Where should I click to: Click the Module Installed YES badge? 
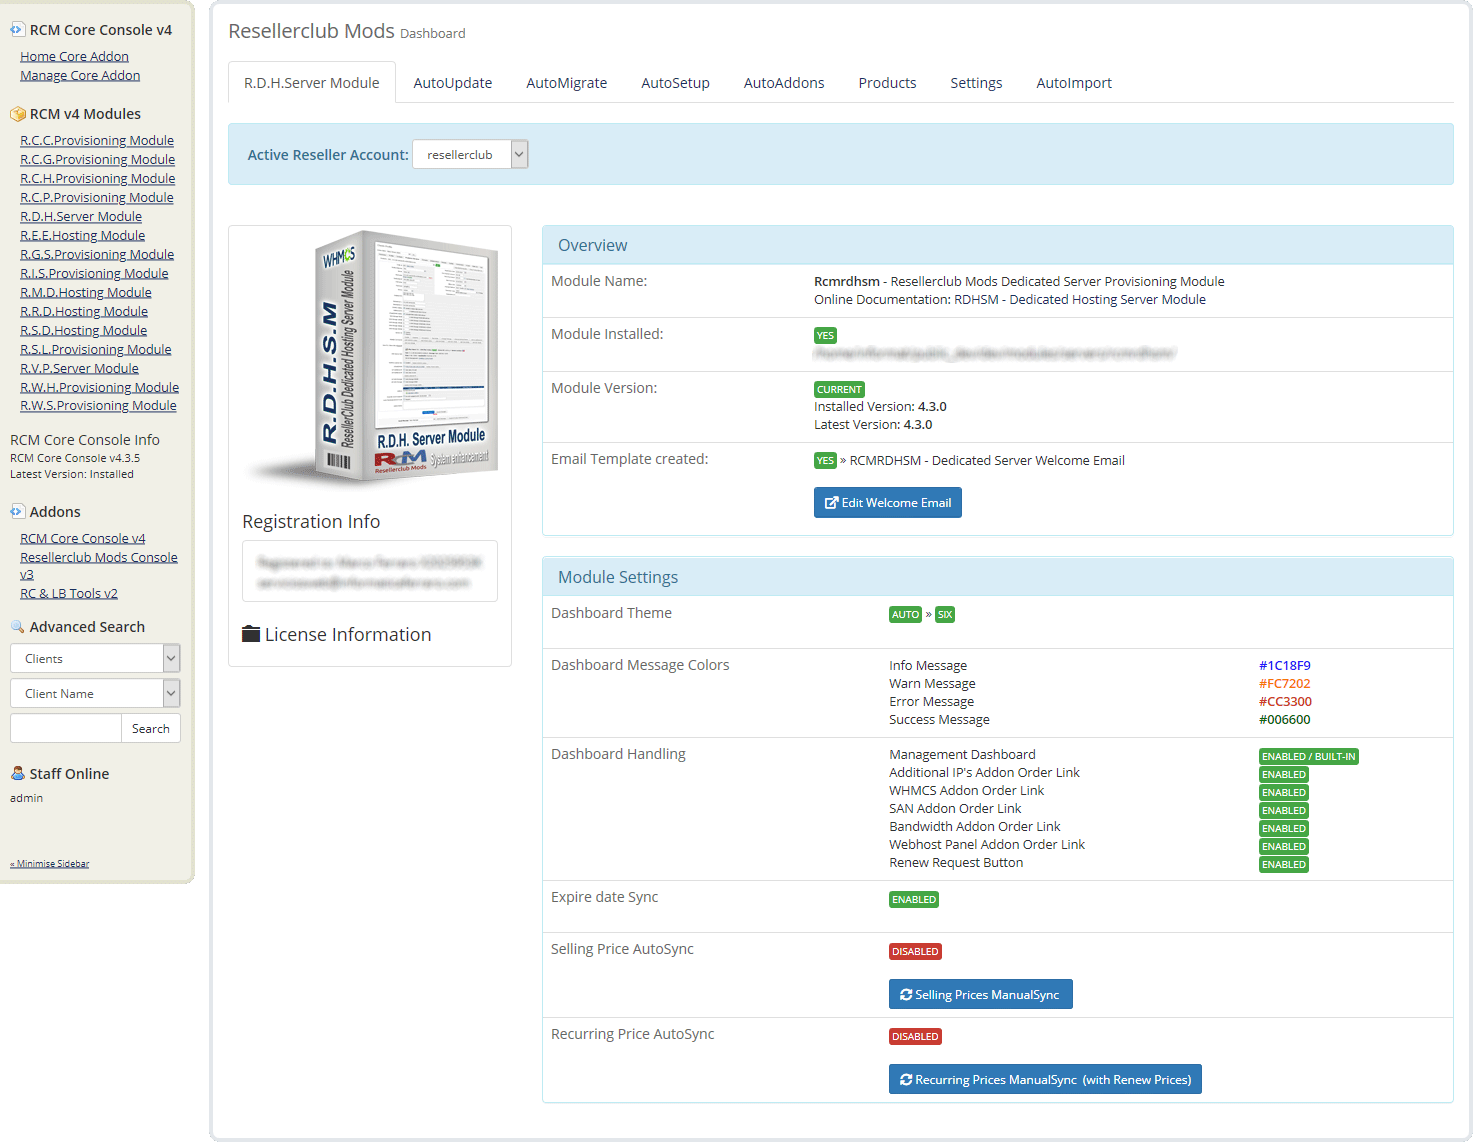825,336
